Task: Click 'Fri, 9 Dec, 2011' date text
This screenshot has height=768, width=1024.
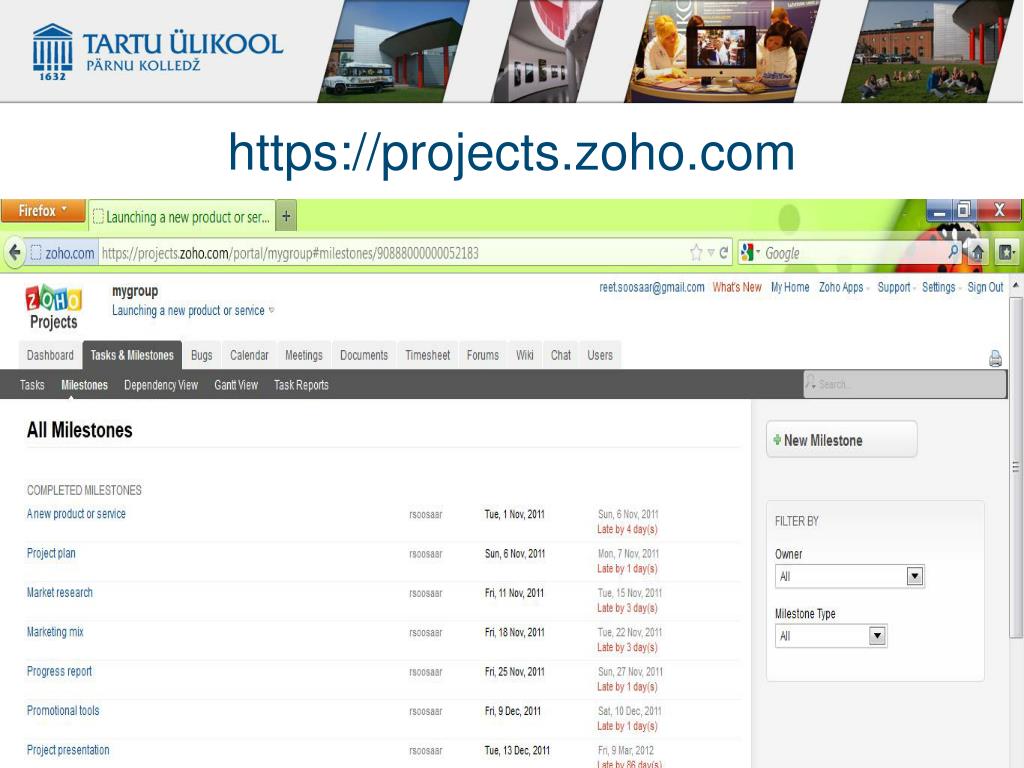Action: coord(513,711)
